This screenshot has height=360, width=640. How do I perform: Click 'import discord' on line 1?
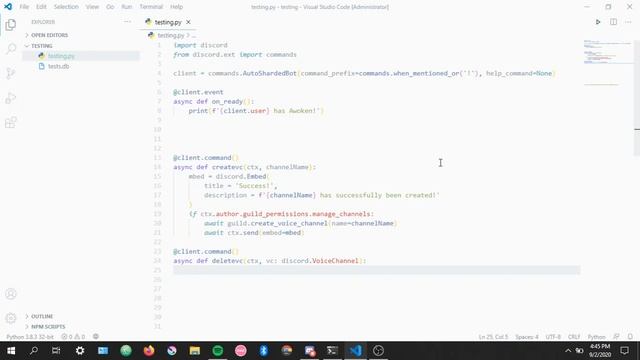200,45
